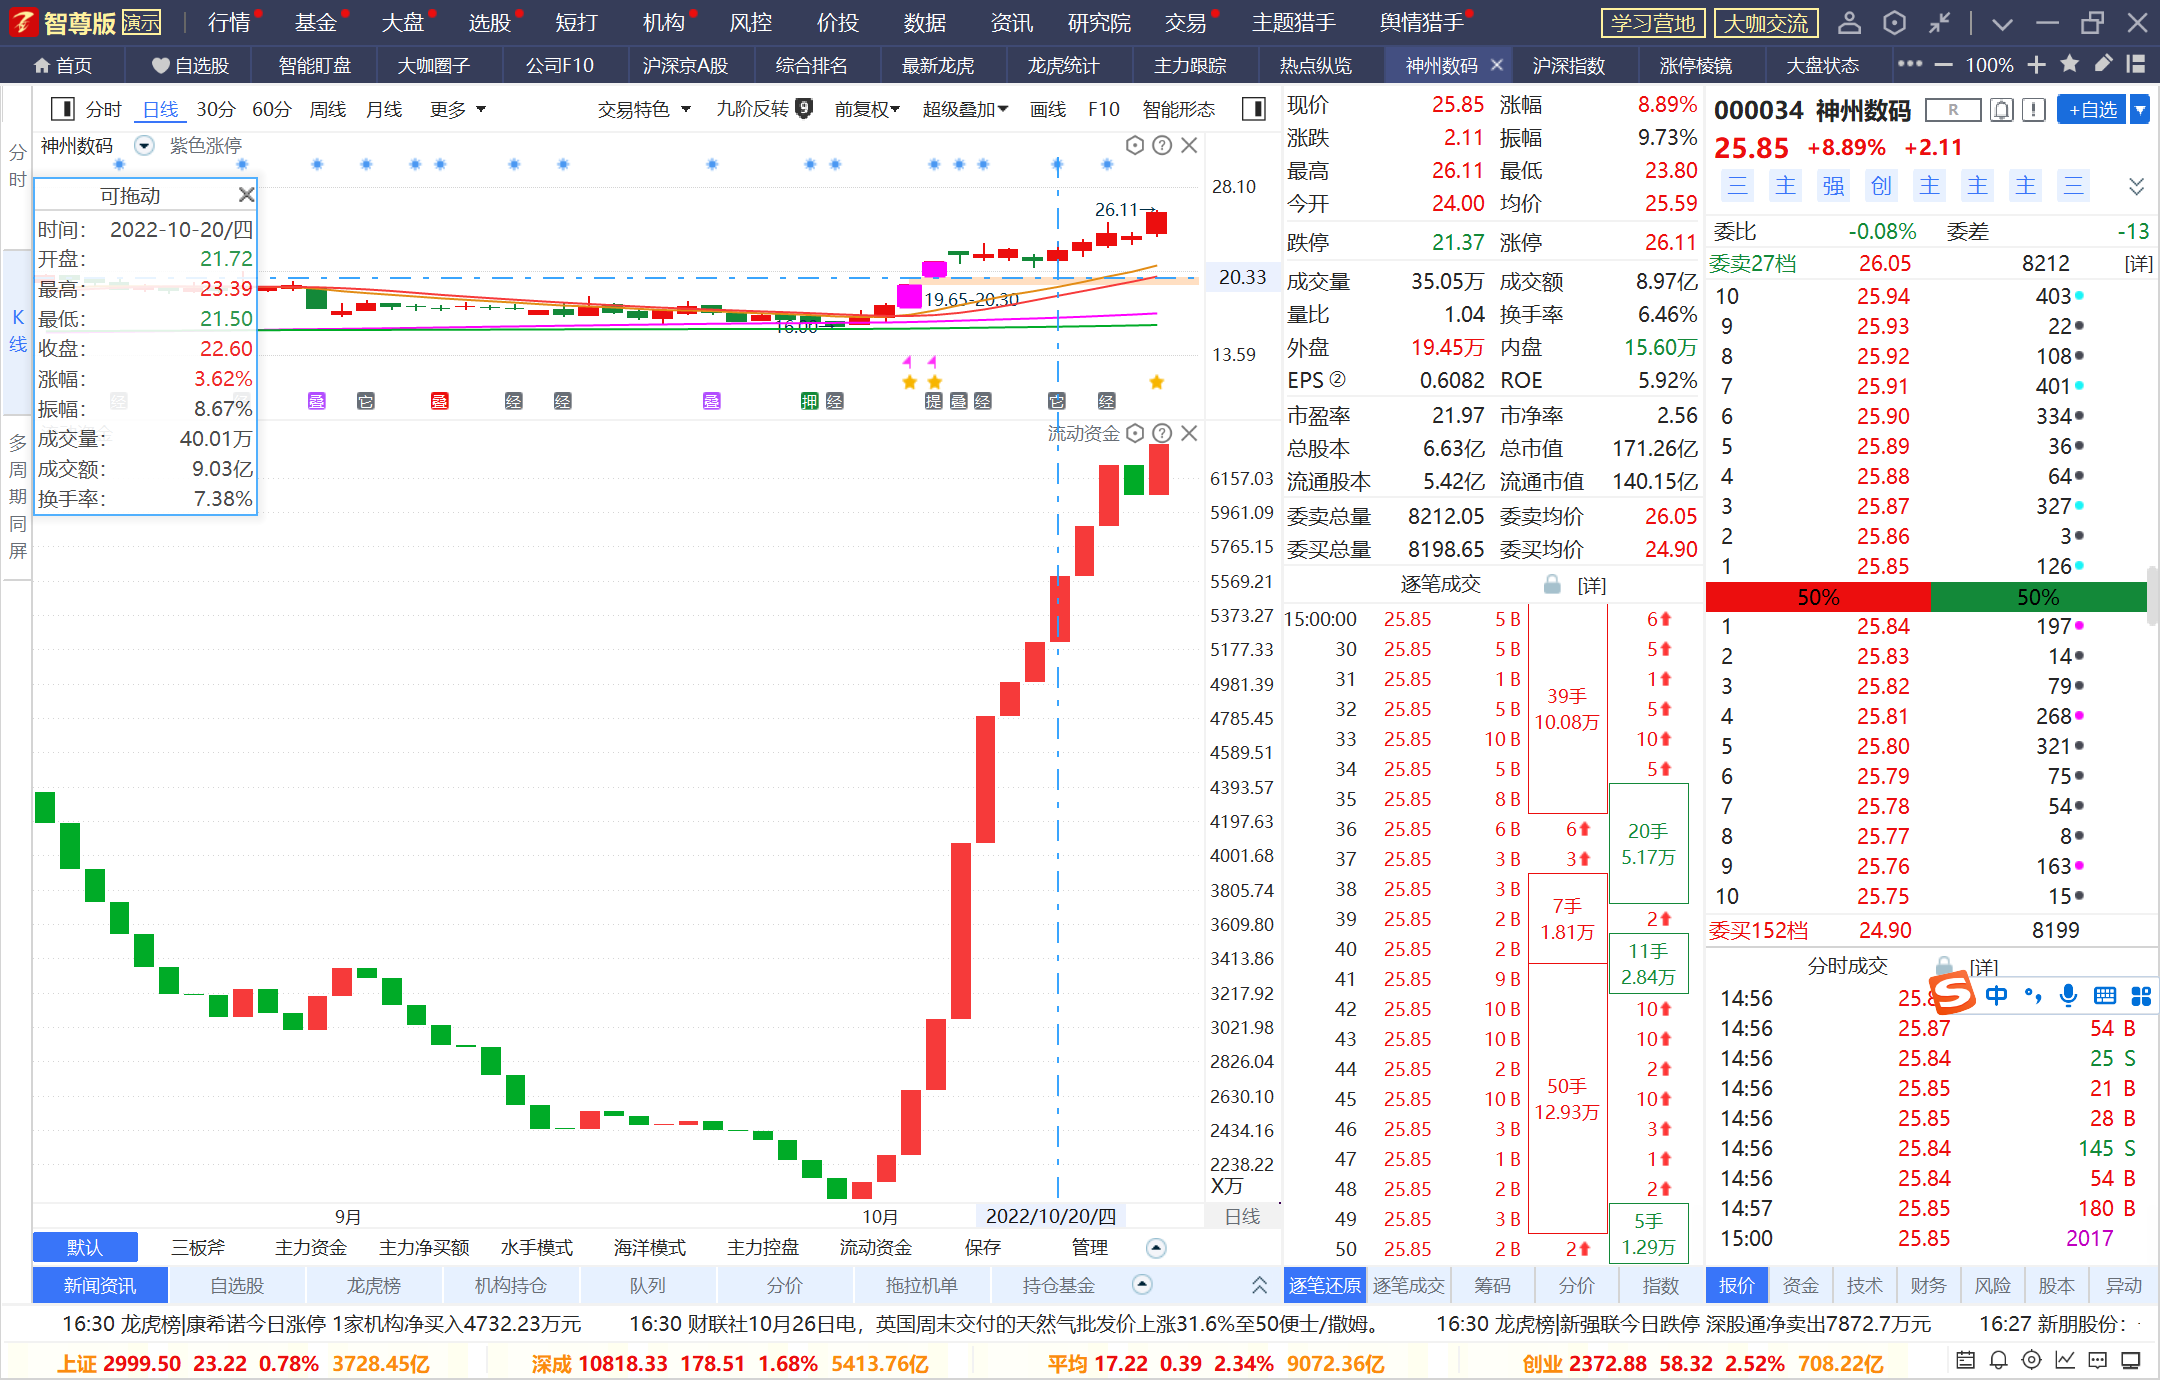Switch to the 沪深指数 tab

click(1568, 65)
